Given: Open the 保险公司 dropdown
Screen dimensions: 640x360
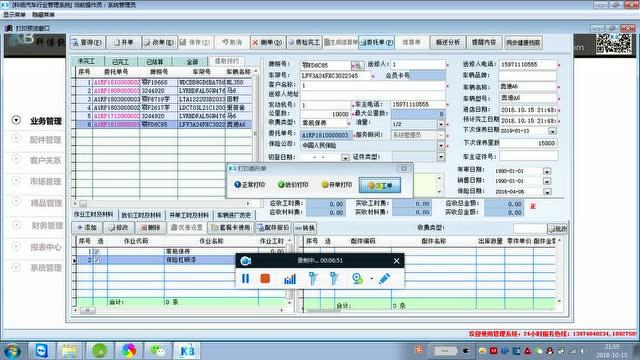Looking at the screenshot, I should (x=441, y=145).
